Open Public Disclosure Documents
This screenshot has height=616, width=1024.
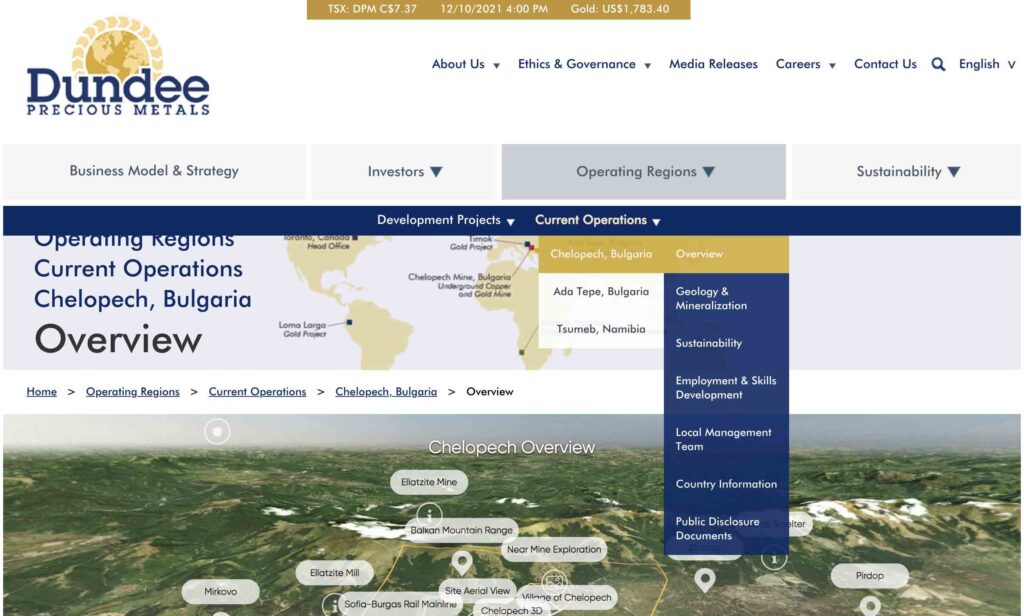point(726,528)
